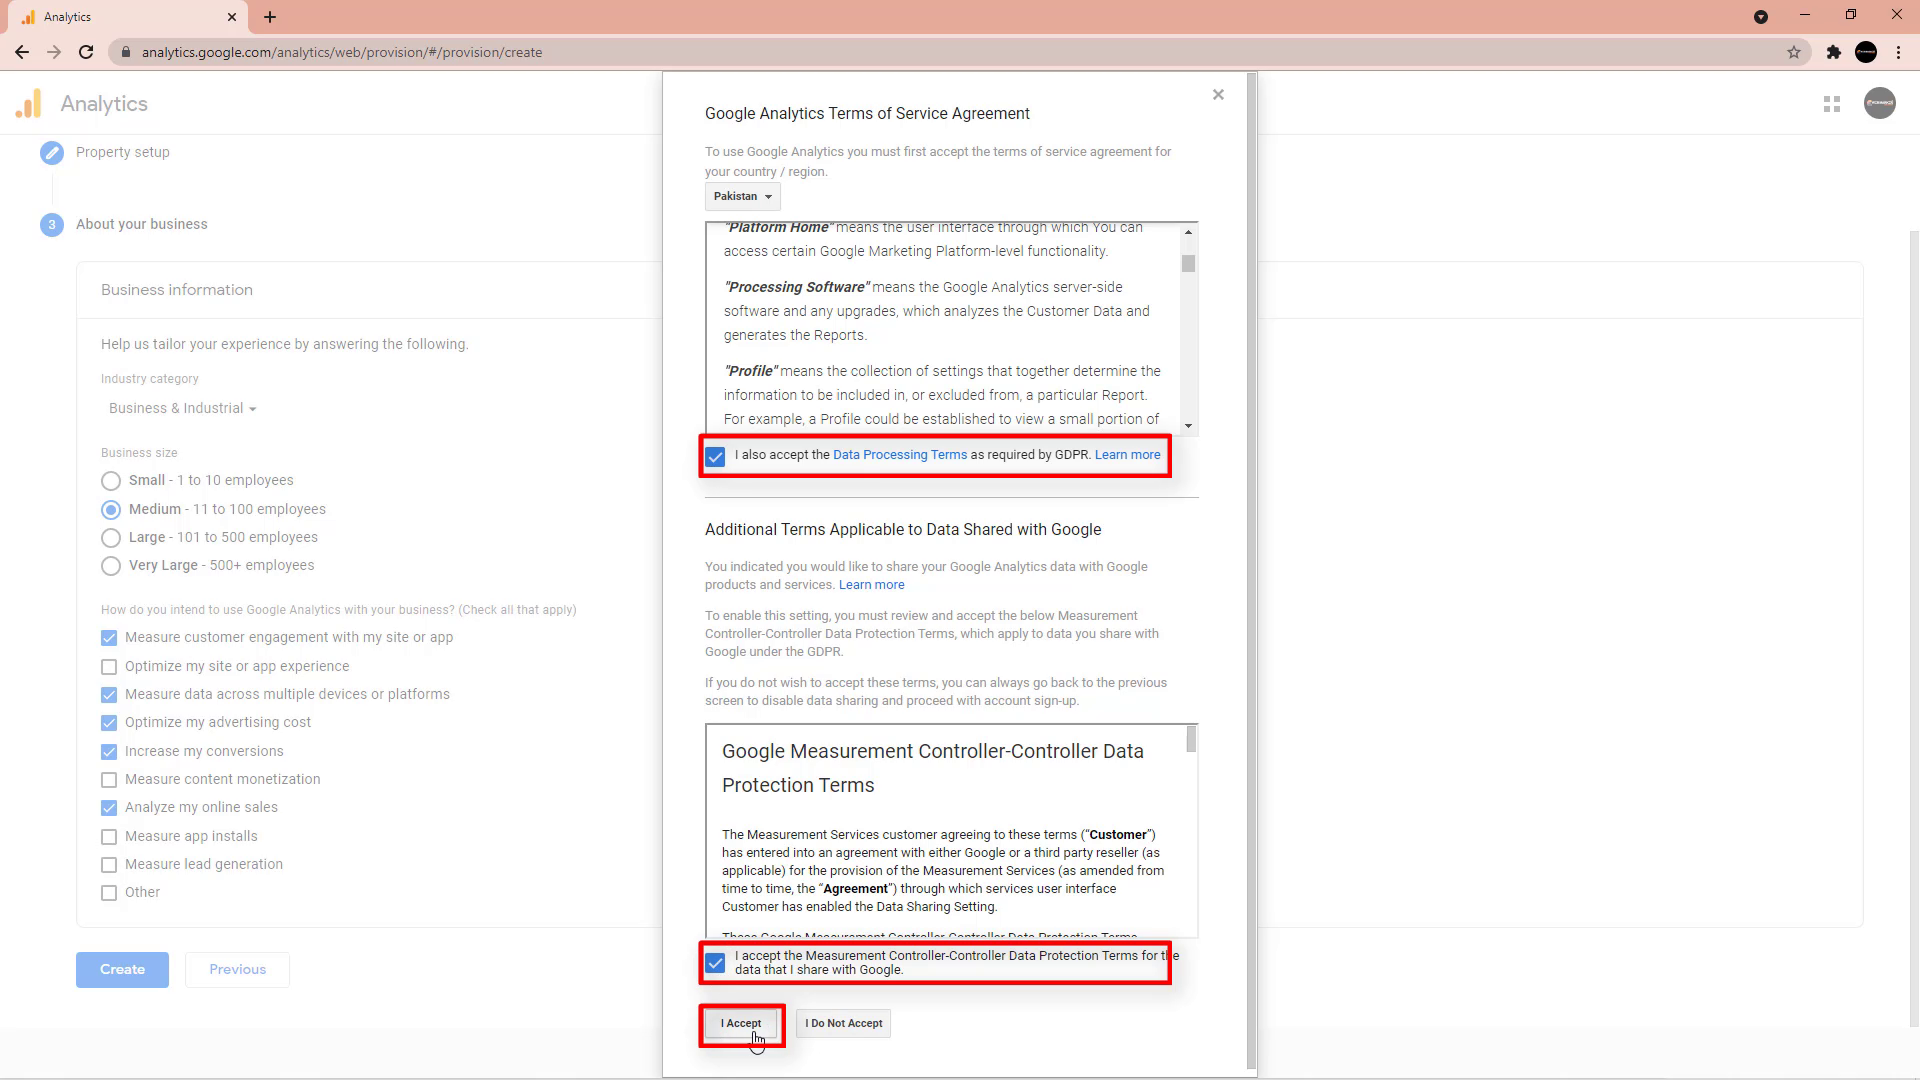This screenshot has height=1080, width=1920.
Task: Click the browser forward arrow
Action: pyautogui.click(x=54, y=52)
